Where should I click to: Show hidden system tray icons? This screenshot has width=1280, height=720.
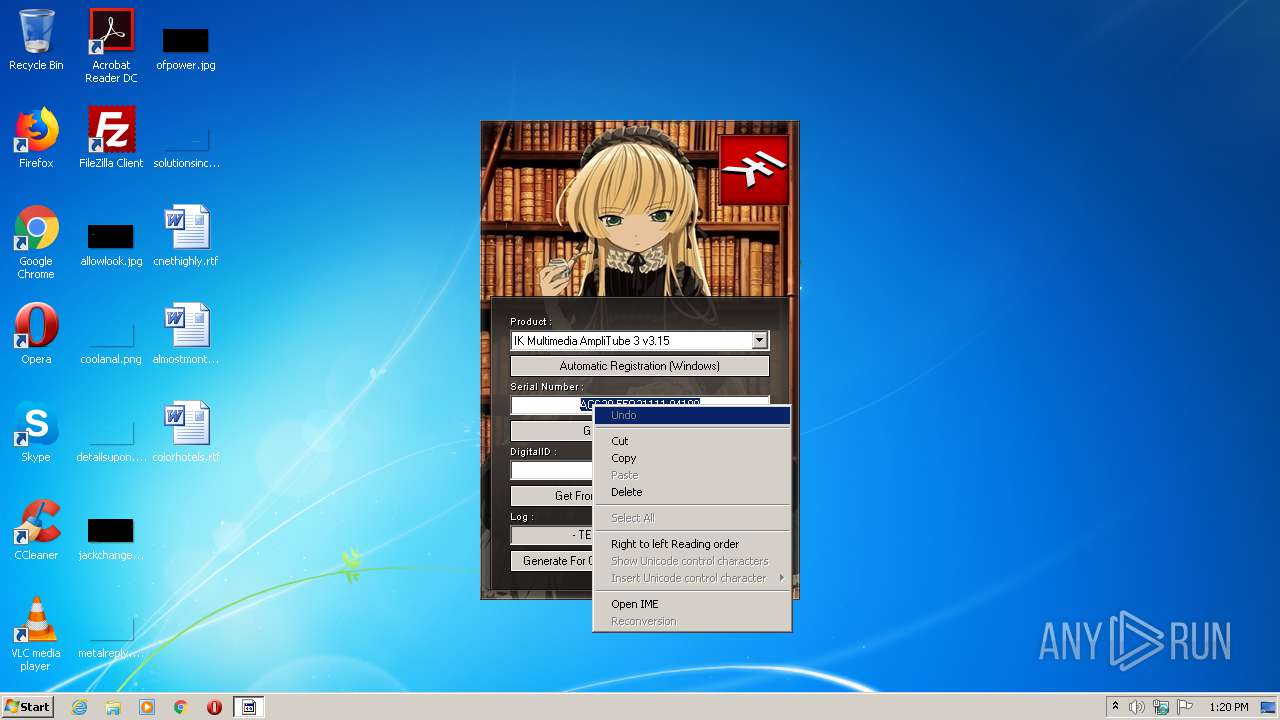click(x=1115, y=707)
